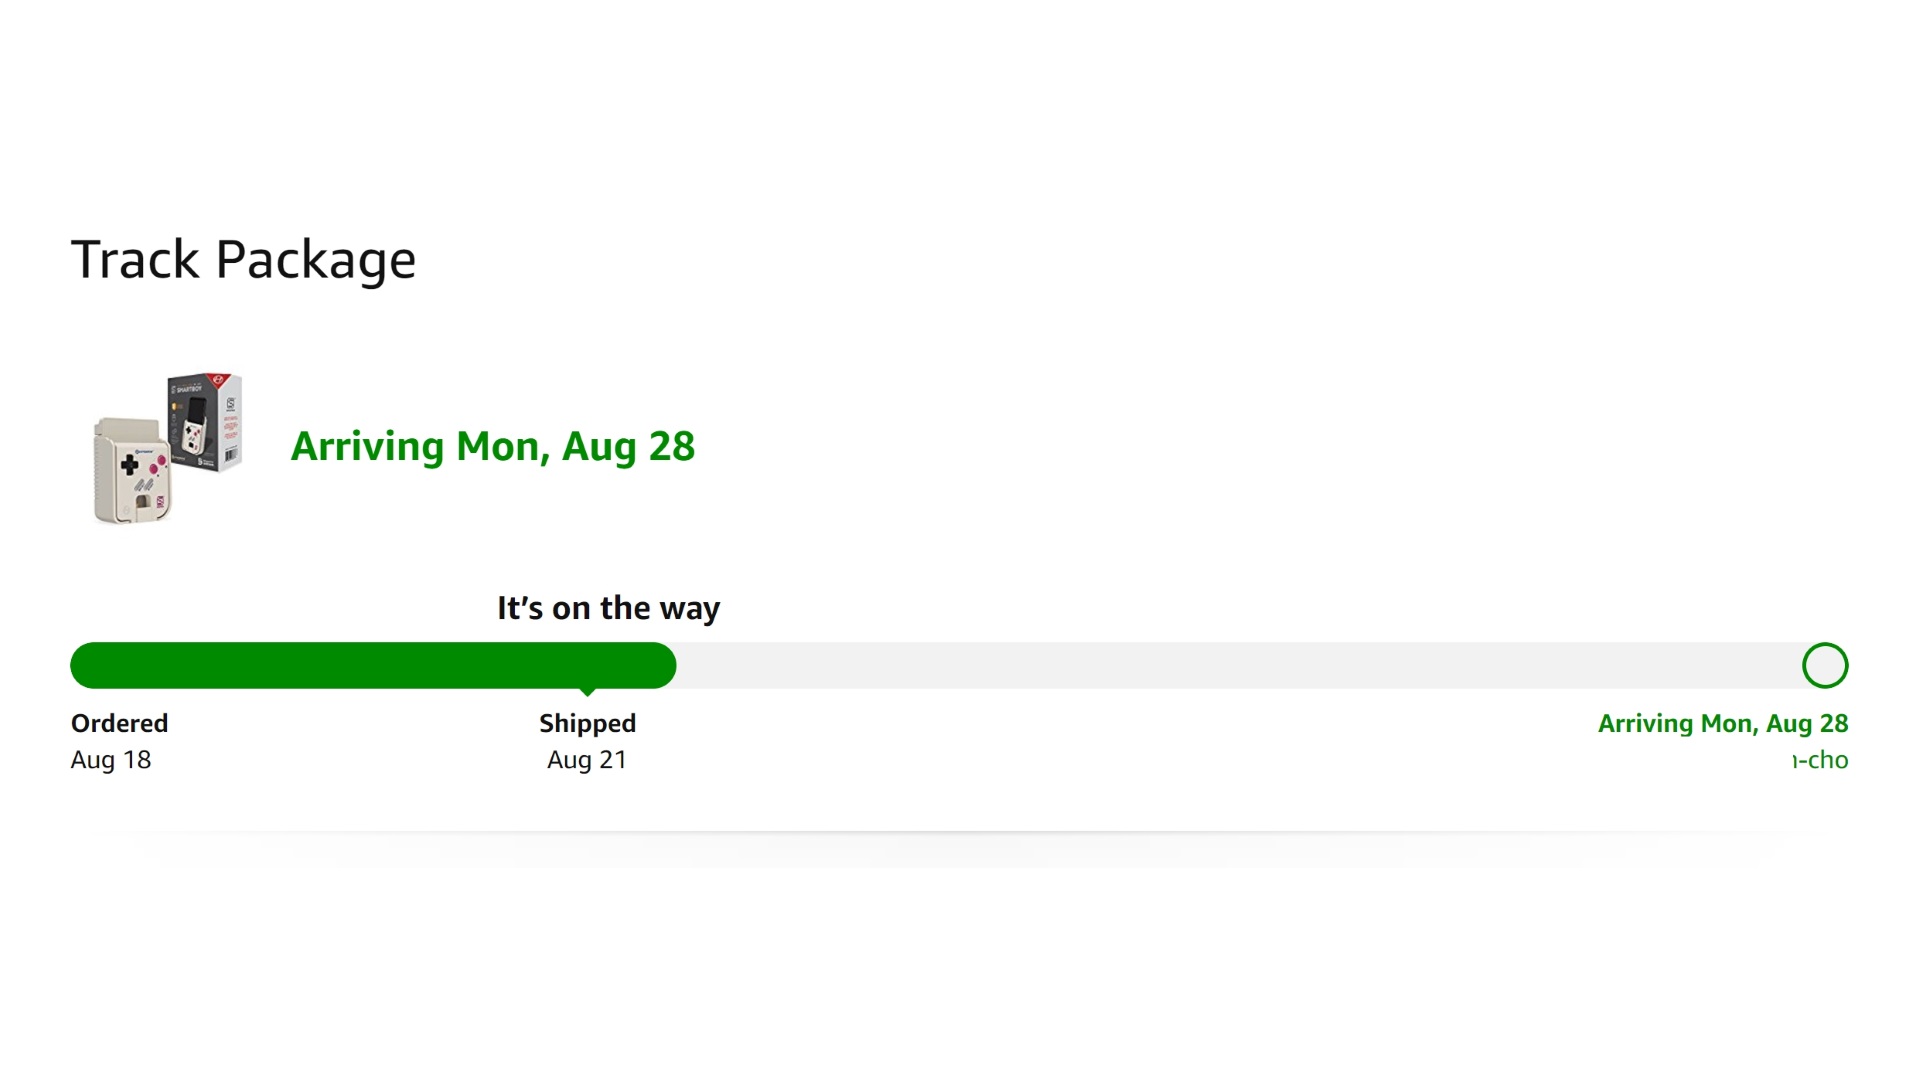Click the large Arriving Mon, Aug 28 heading
The width and height of the screenshot is (1920, 1080).
(492, 447)
